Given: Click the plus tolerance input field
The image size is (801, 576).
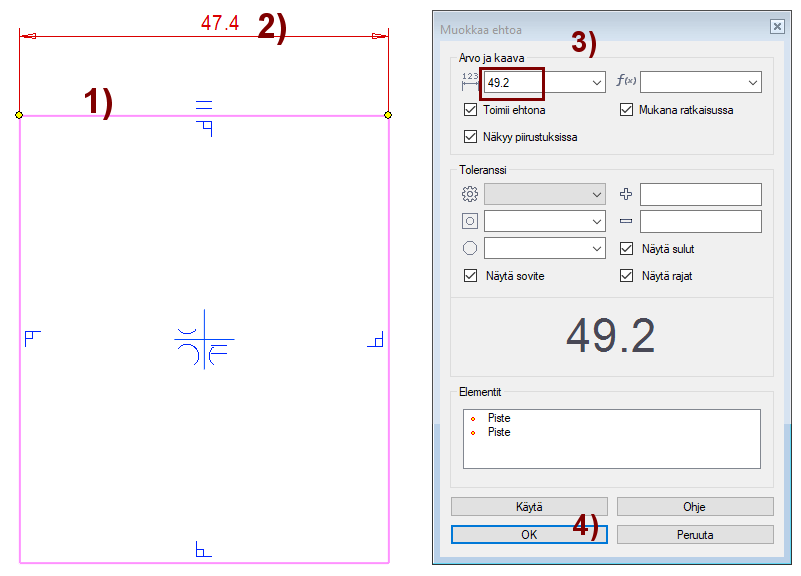Looking at the screenshot, I should coord(700,194).
